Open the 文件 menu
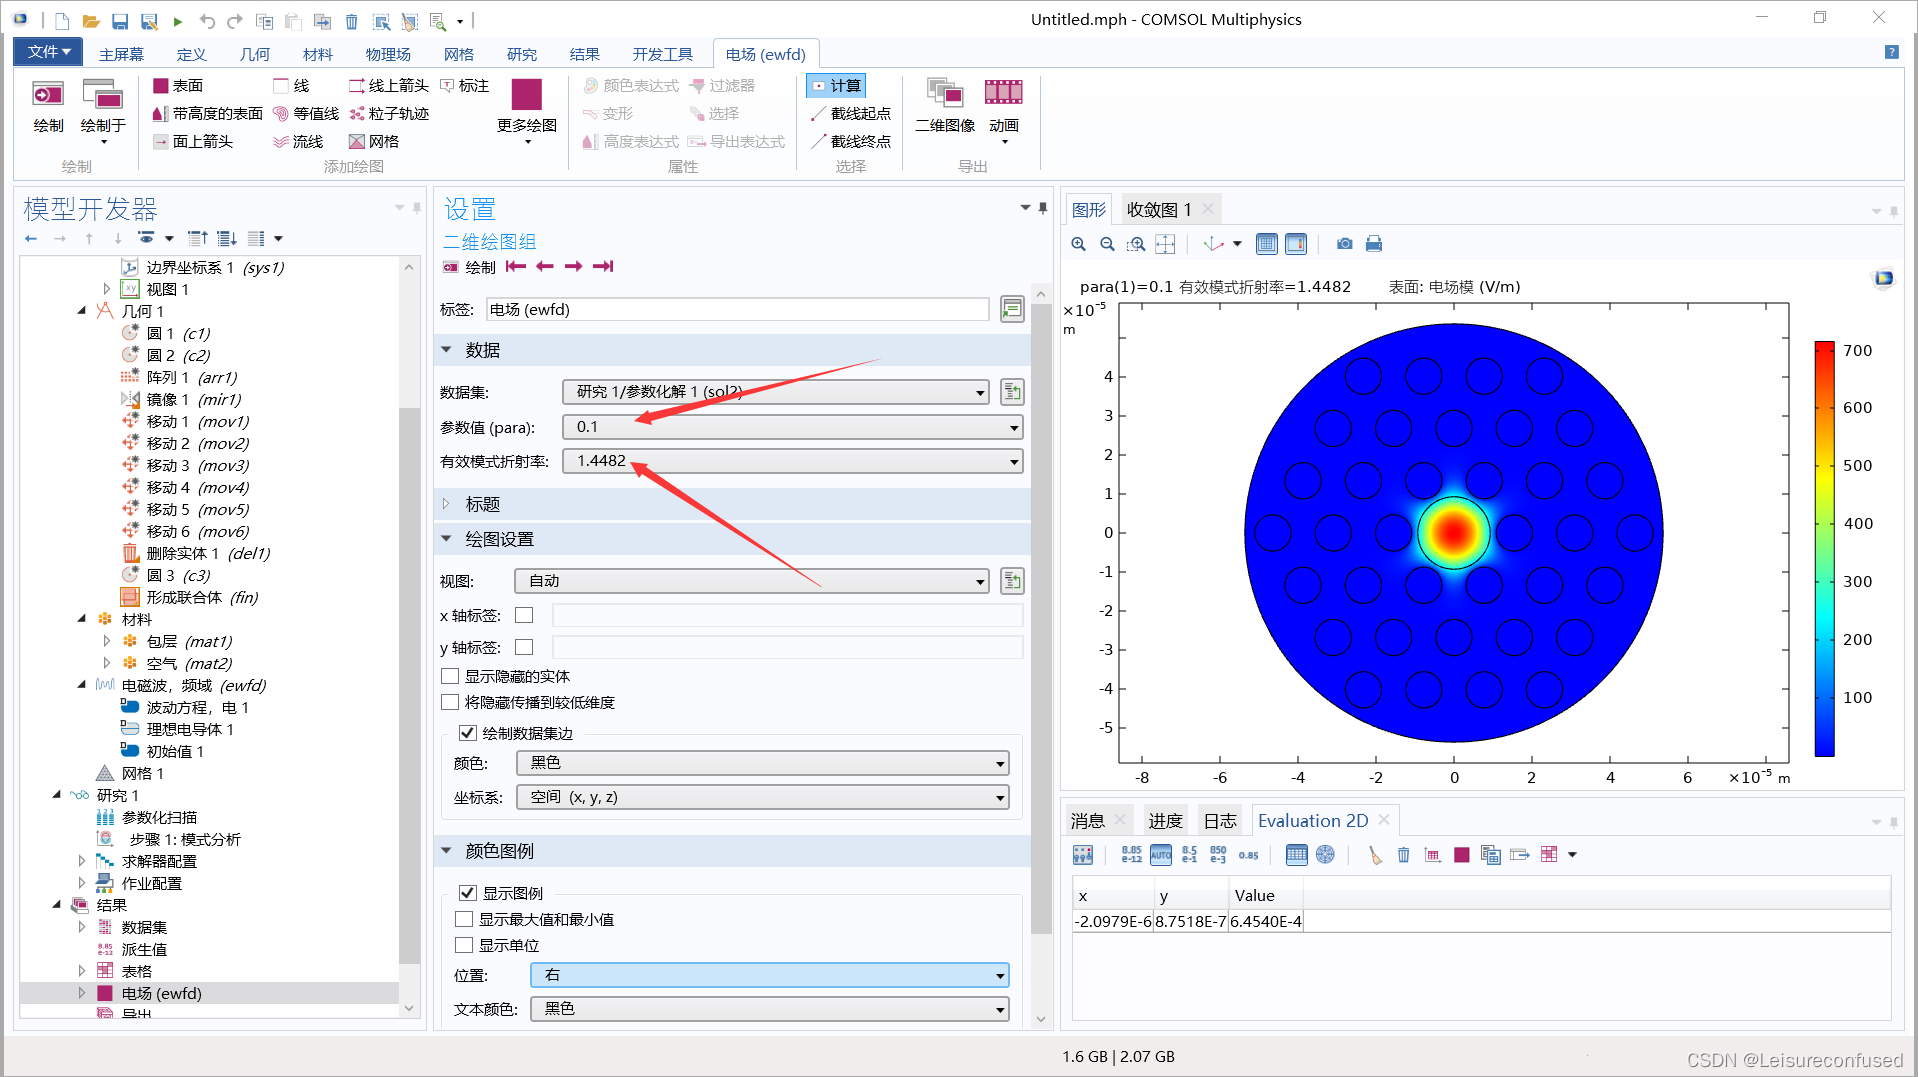This screenshot has width=1918, height=1077. 47,52
